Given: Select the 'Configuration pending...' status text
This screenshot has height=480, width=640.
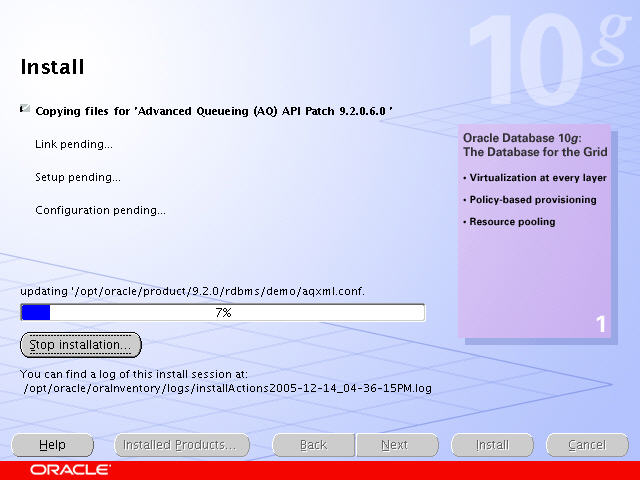Looking at the screenshot, I should (100, 210).
